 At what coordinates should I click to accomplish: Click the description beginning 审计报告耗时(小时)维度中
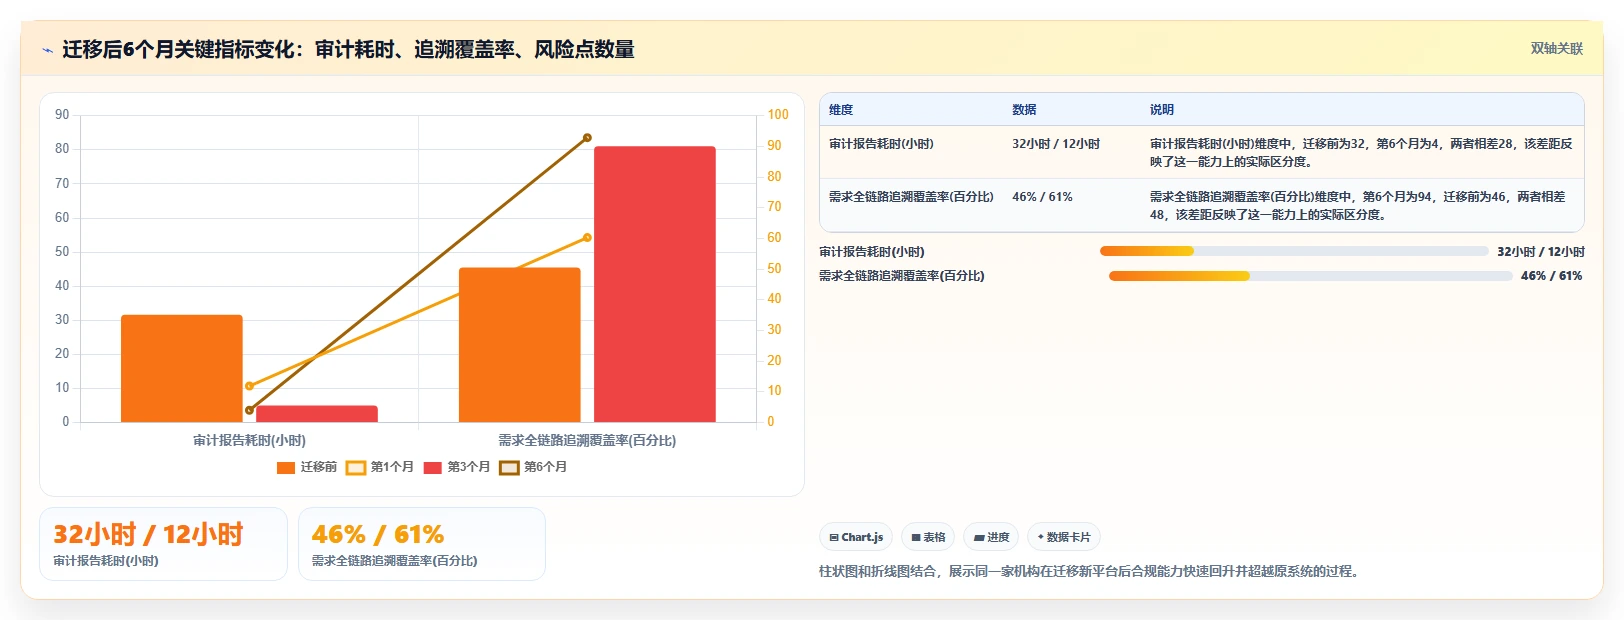[1361, 152]
